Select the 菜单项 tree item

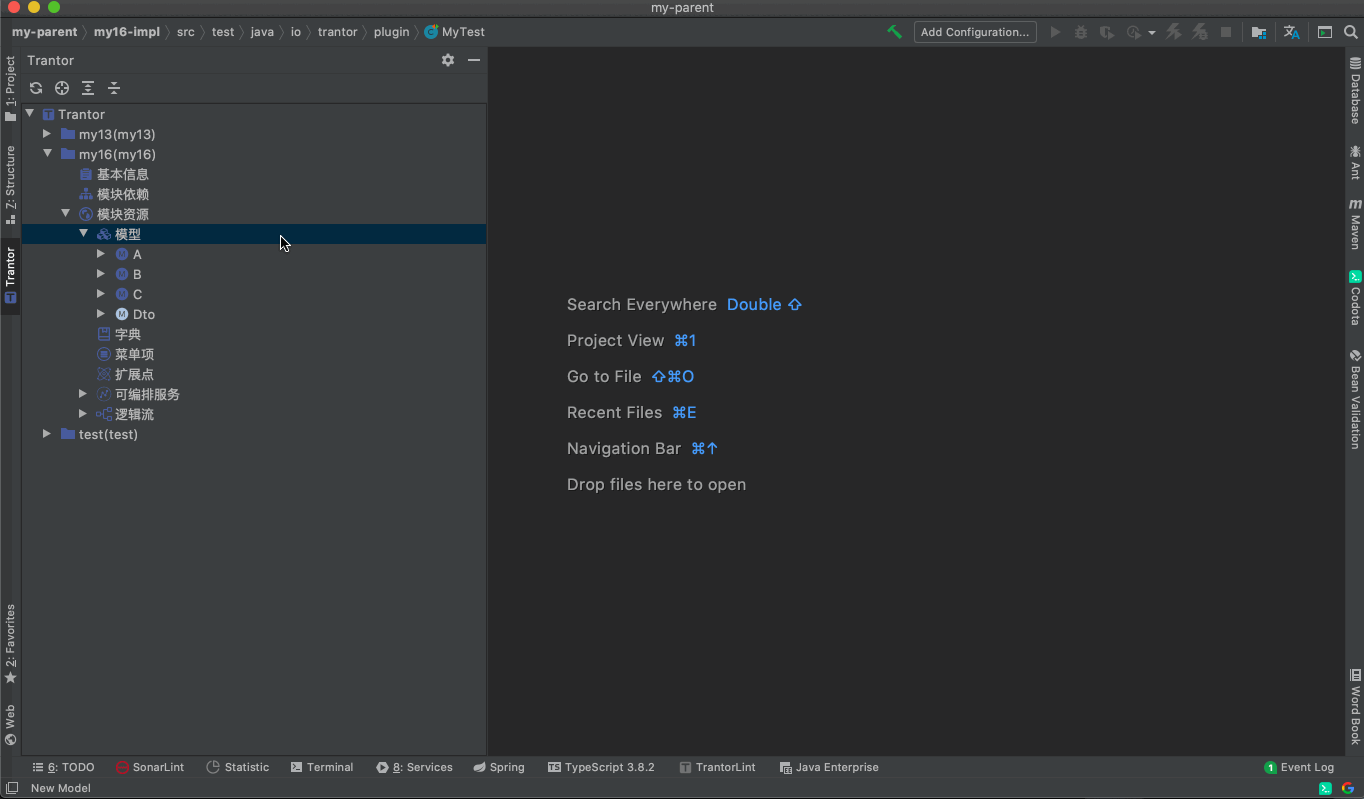click(254, 354)
